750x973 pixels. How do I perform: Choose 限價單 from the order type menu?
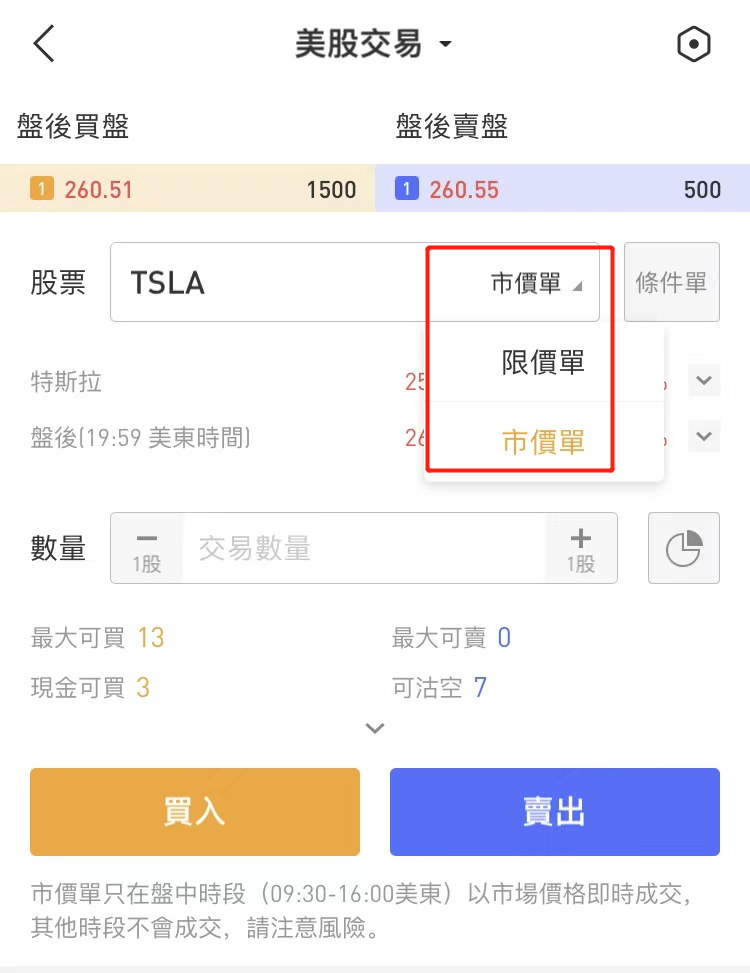(543, 363)
